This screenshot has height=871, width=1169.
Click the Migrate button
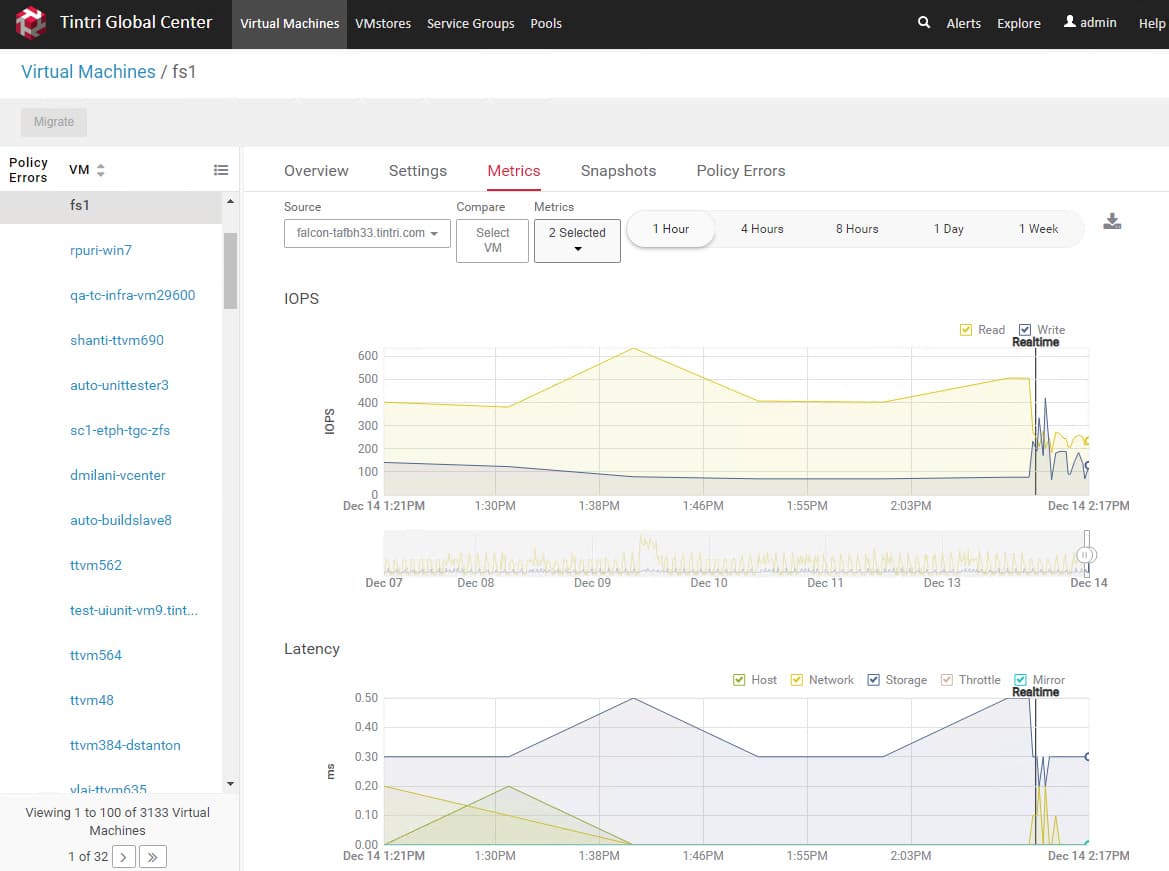coord(54,122)
